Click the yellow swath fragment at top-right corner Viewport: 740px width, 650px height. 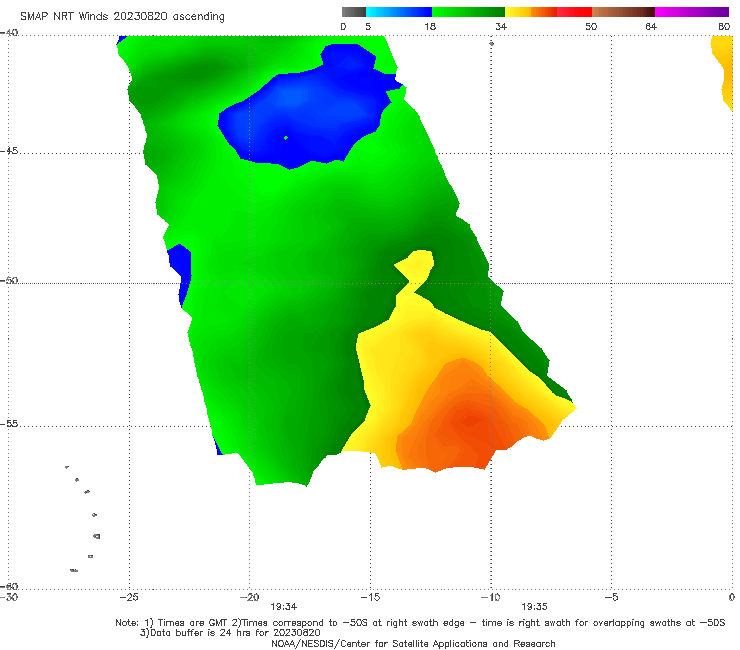tap(723, 73)
